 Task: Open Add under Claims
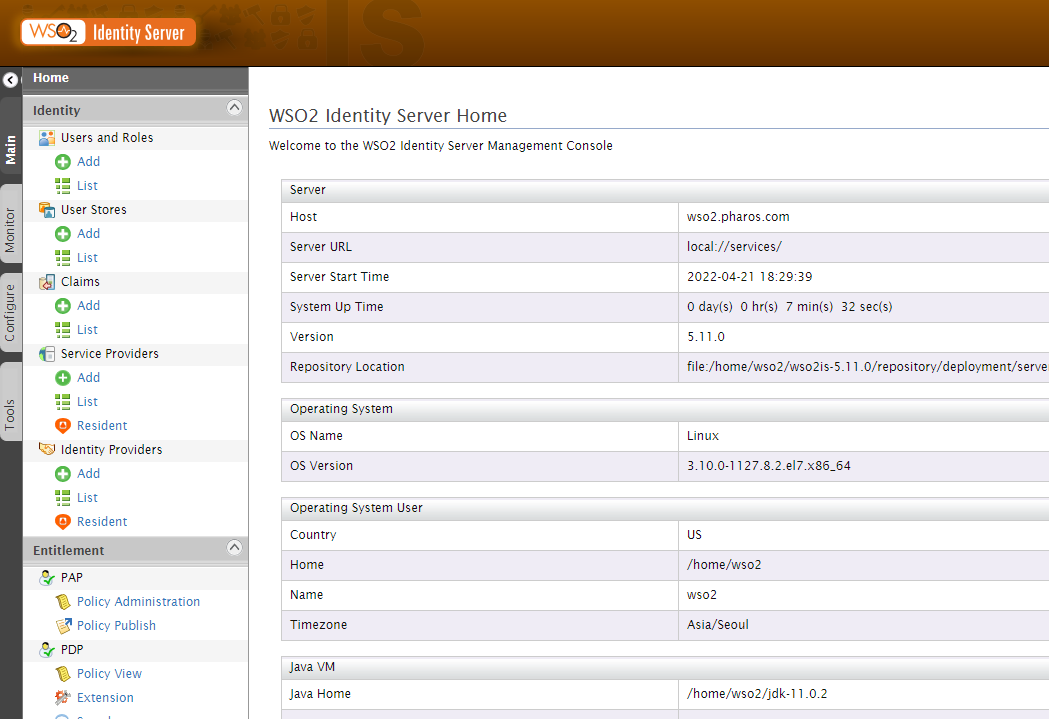click(88, 306)
